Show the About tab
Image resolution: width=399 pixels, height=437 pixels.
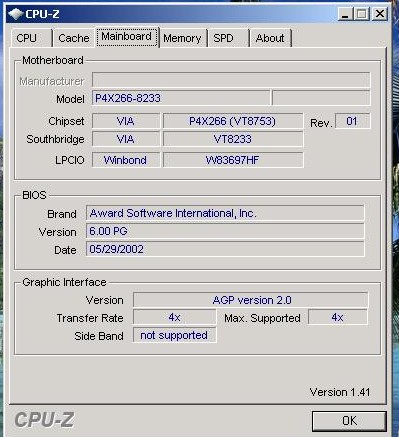tap(270, 38)
